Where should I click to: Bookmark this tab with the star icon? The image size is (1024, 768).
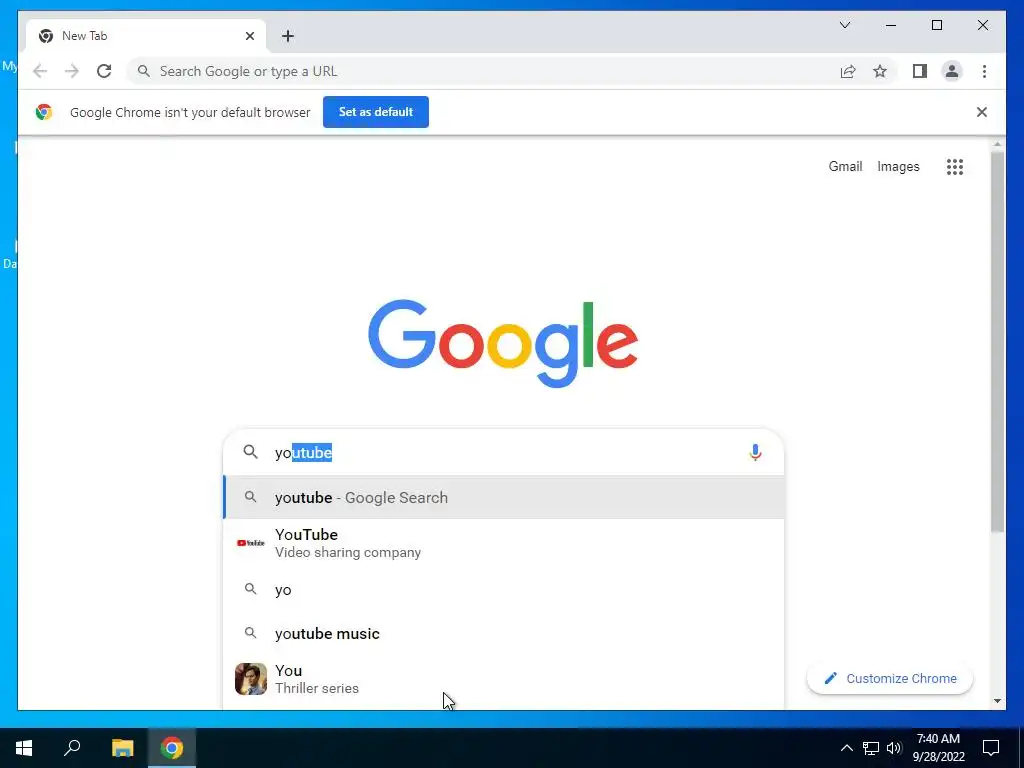tap(880, 71)
